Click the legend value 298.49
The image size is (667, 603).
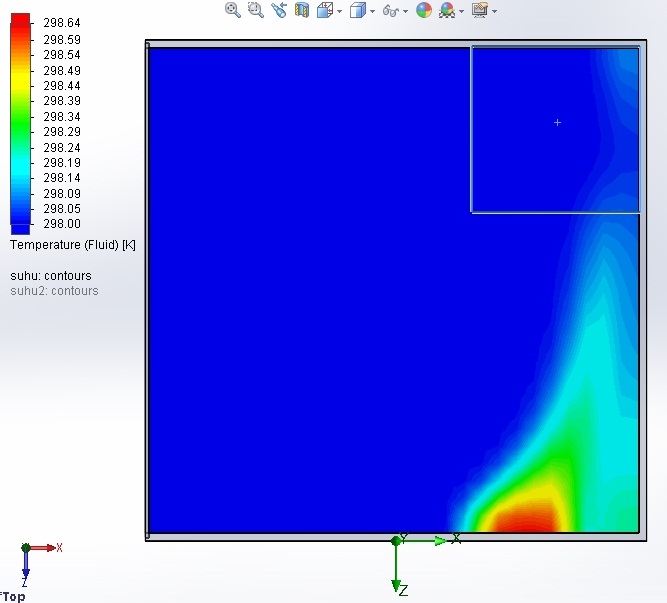click(62, 71)
